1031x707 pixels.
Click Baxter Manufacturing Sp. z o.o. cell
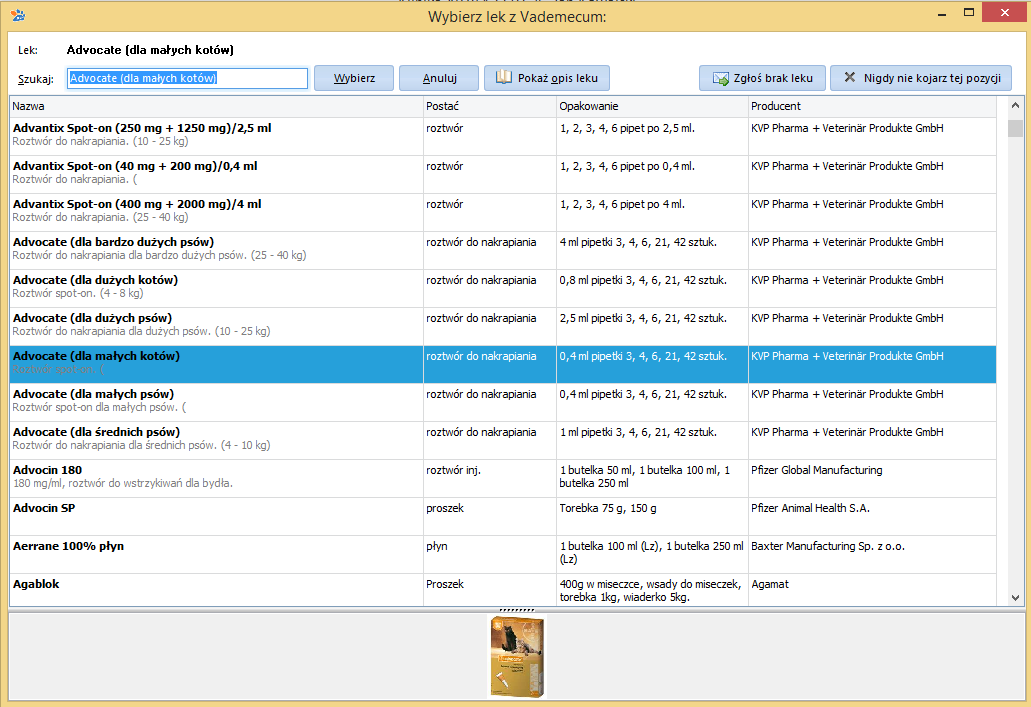(873, 554)
